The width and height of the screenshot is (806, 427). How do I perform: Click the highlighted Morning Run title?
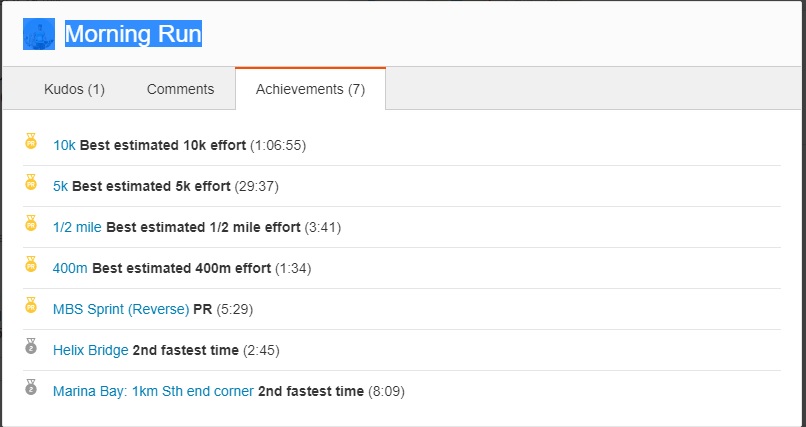click(133, 34)
